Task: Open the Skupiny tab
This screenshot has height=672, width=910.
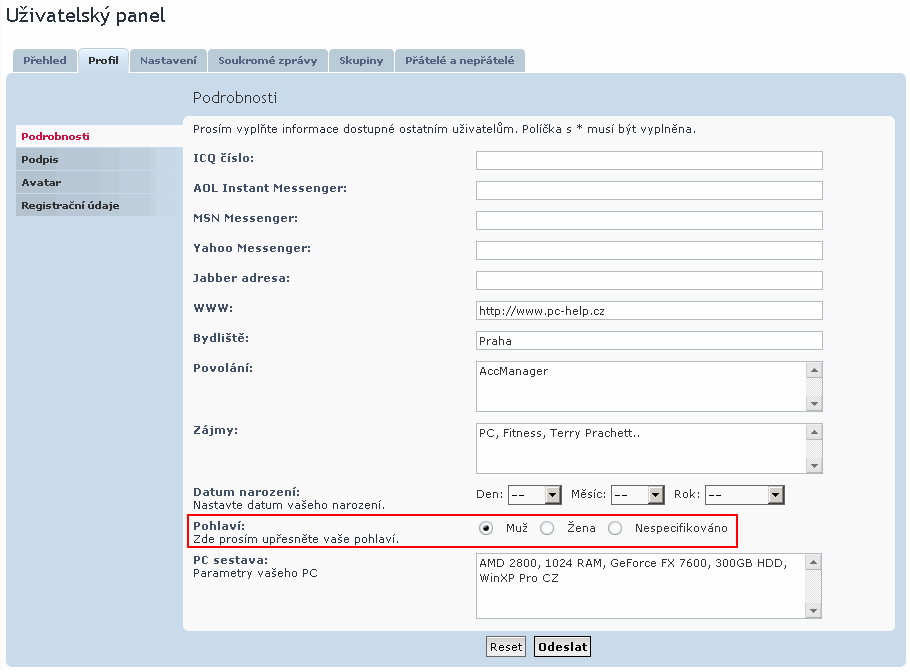Action: coord(361,61)
